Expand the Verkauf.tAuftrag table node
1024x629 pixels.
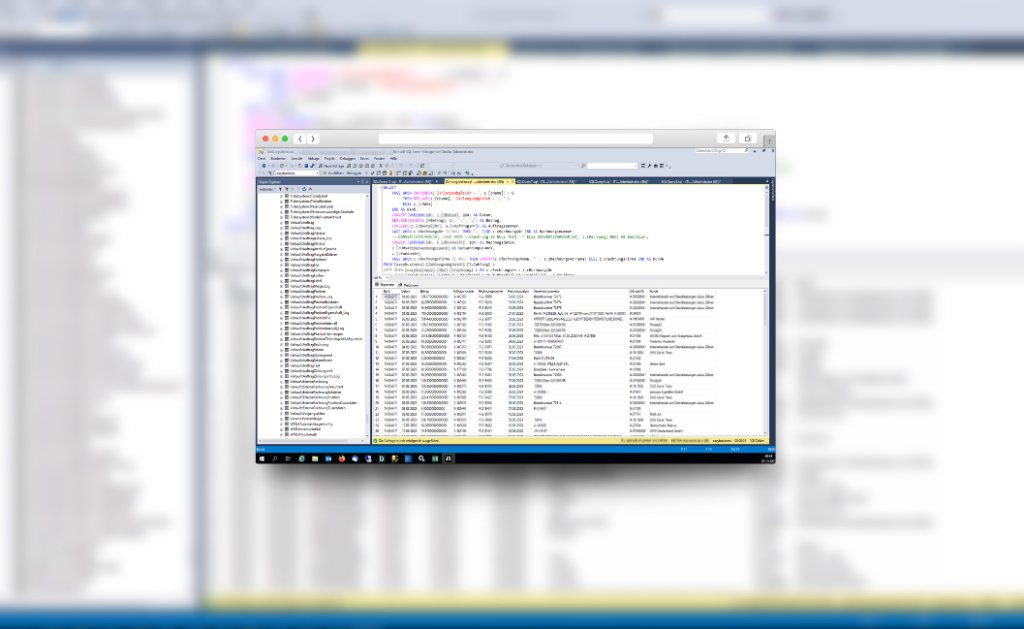pyautogui.click(x=281, y=223)
